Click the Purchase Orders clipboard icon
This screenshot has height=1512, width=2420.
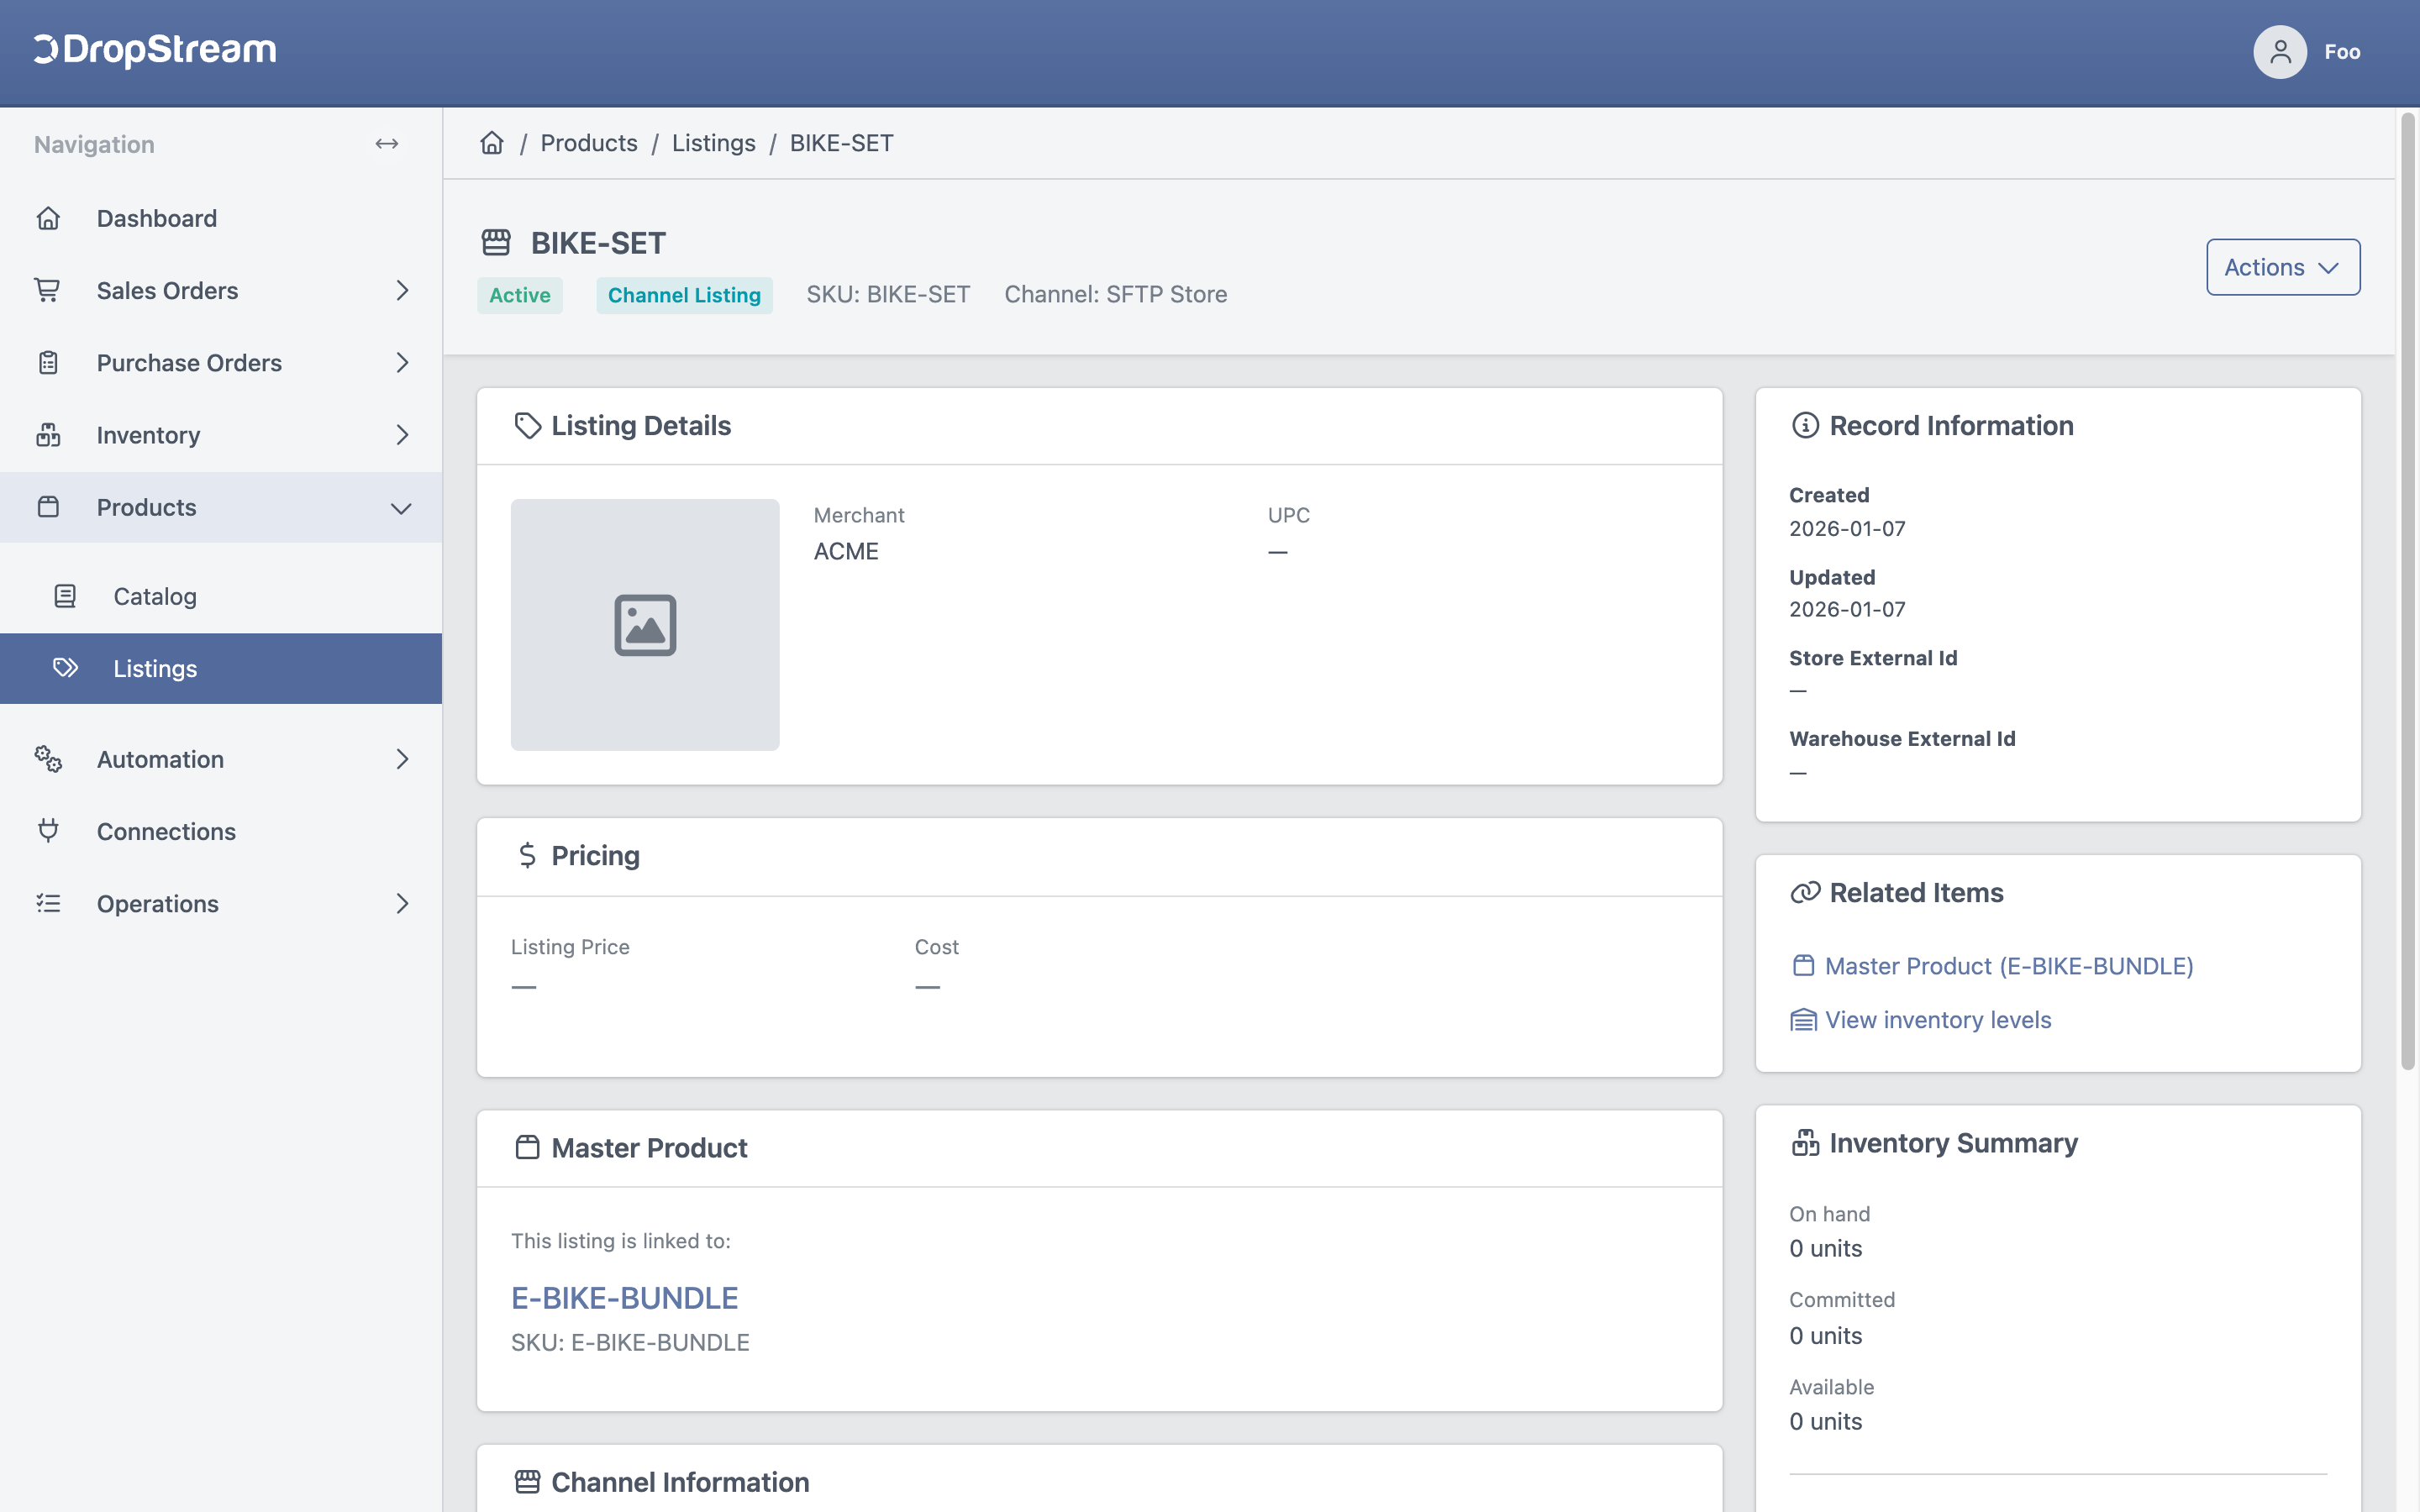point(48,362)
